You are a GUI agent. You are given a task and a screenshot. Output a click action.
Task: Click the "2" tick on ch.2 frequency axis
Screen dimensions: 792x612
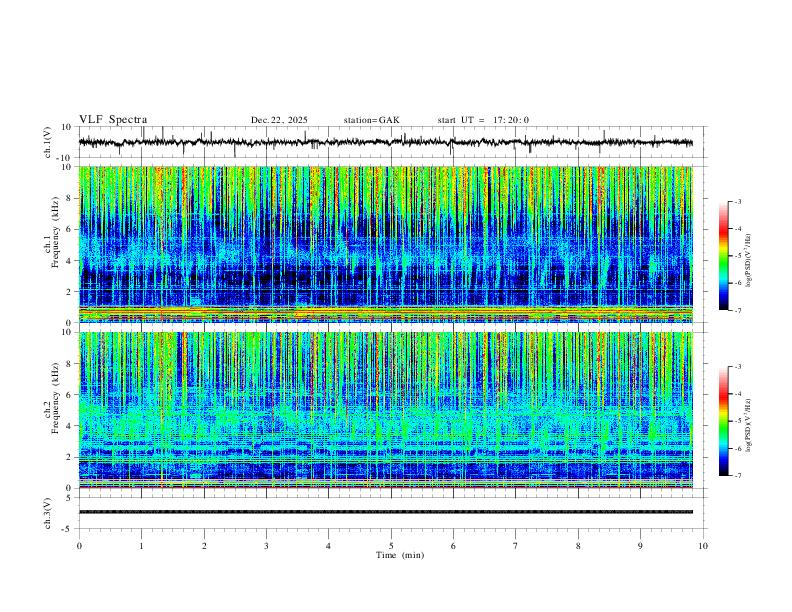[x=70, y=457]
